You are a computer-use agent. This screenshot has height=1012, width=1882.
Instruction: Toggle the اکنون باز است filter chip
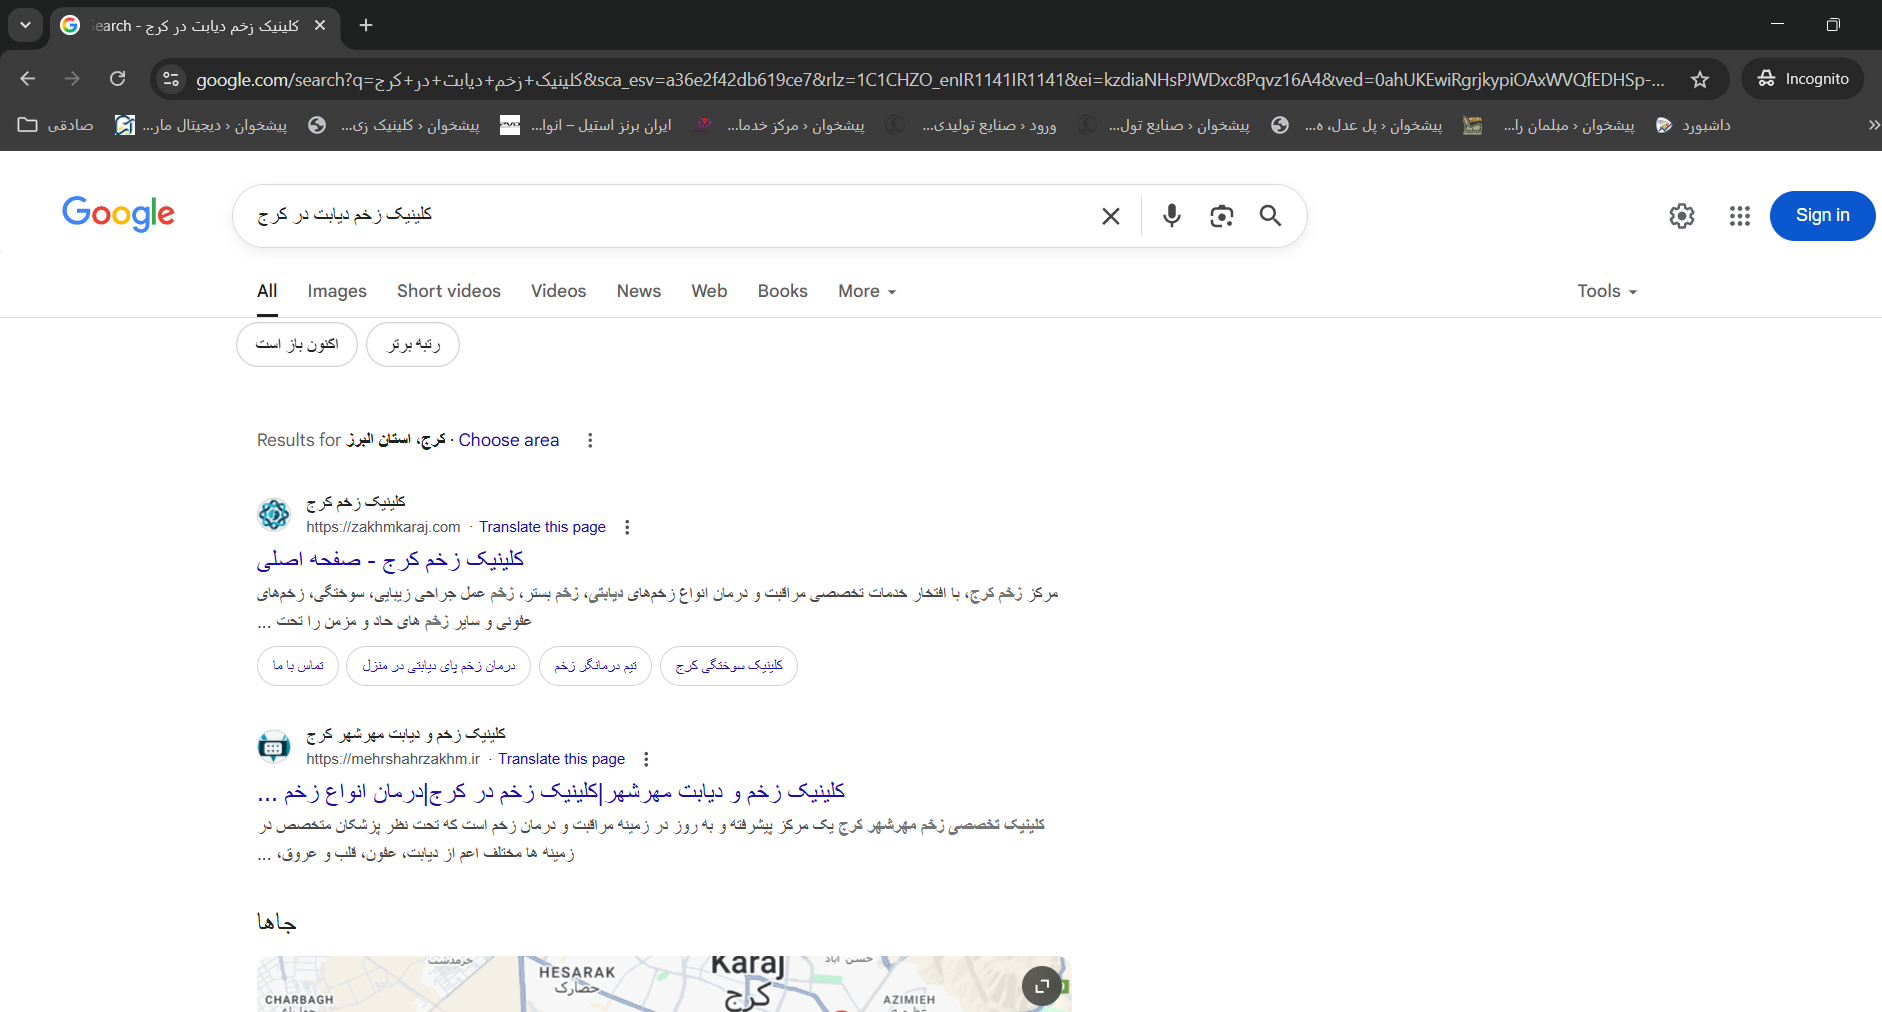point(297,345)
